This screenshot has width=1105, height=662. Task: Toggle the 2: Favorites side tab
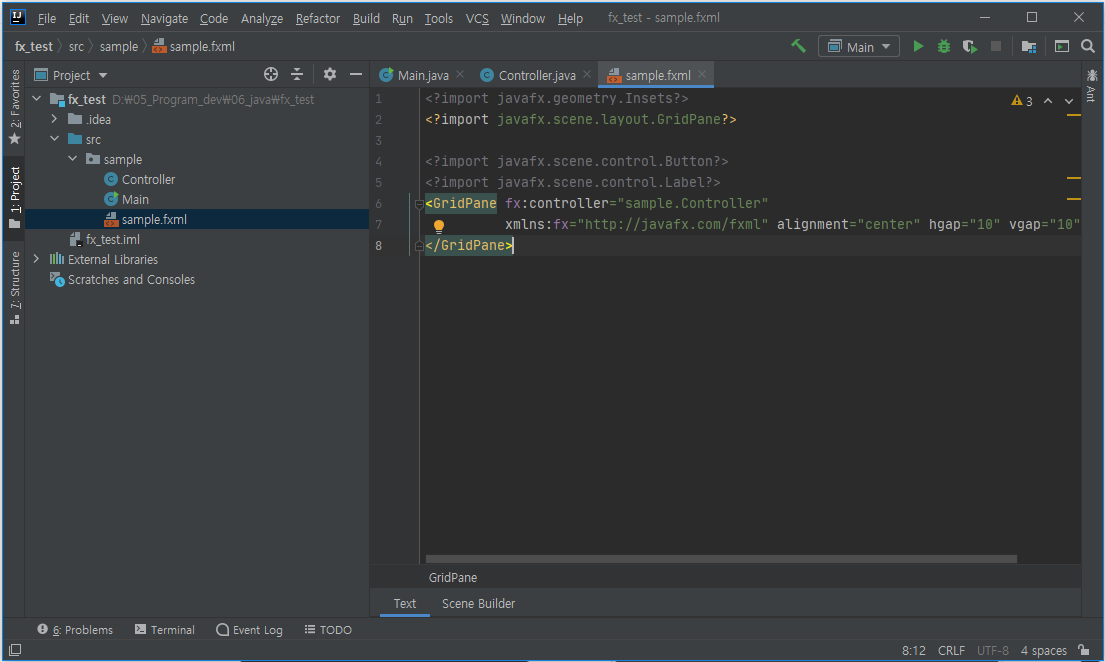pos(15,106)
